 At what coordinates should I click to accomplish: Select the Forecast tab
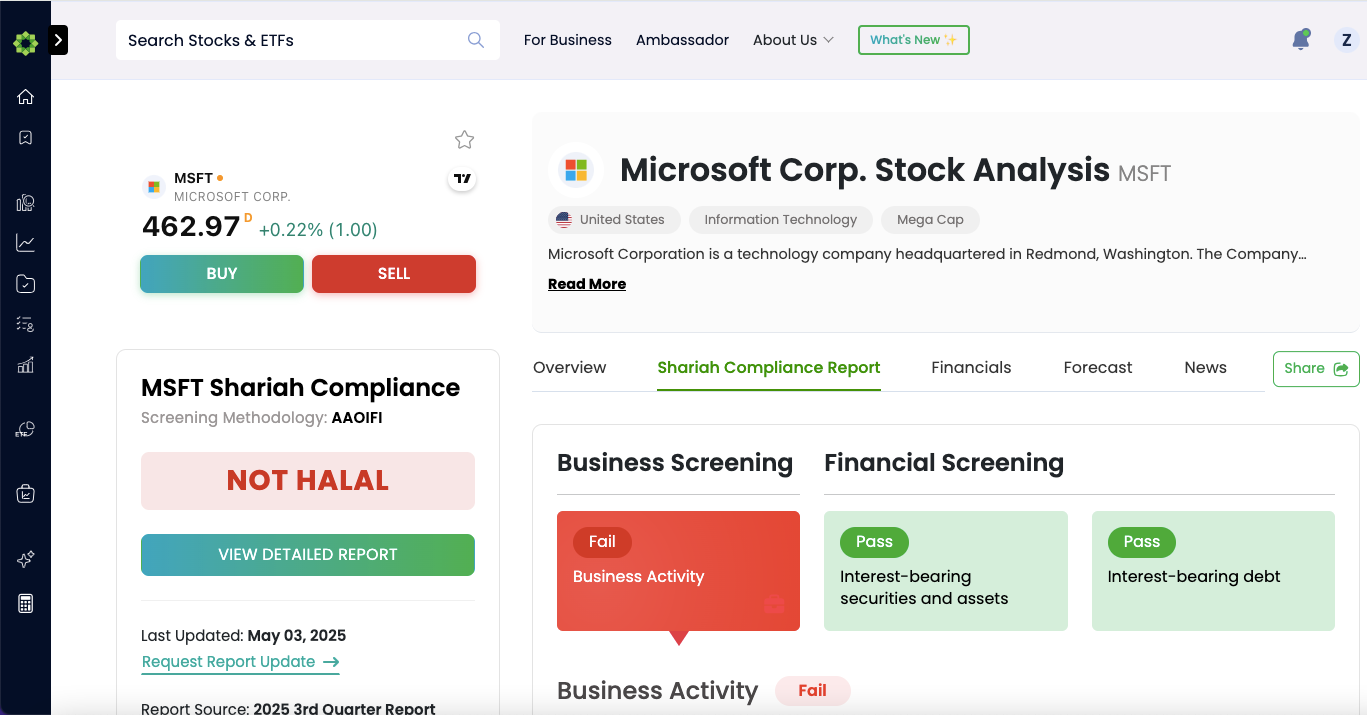coord(1098,367)
